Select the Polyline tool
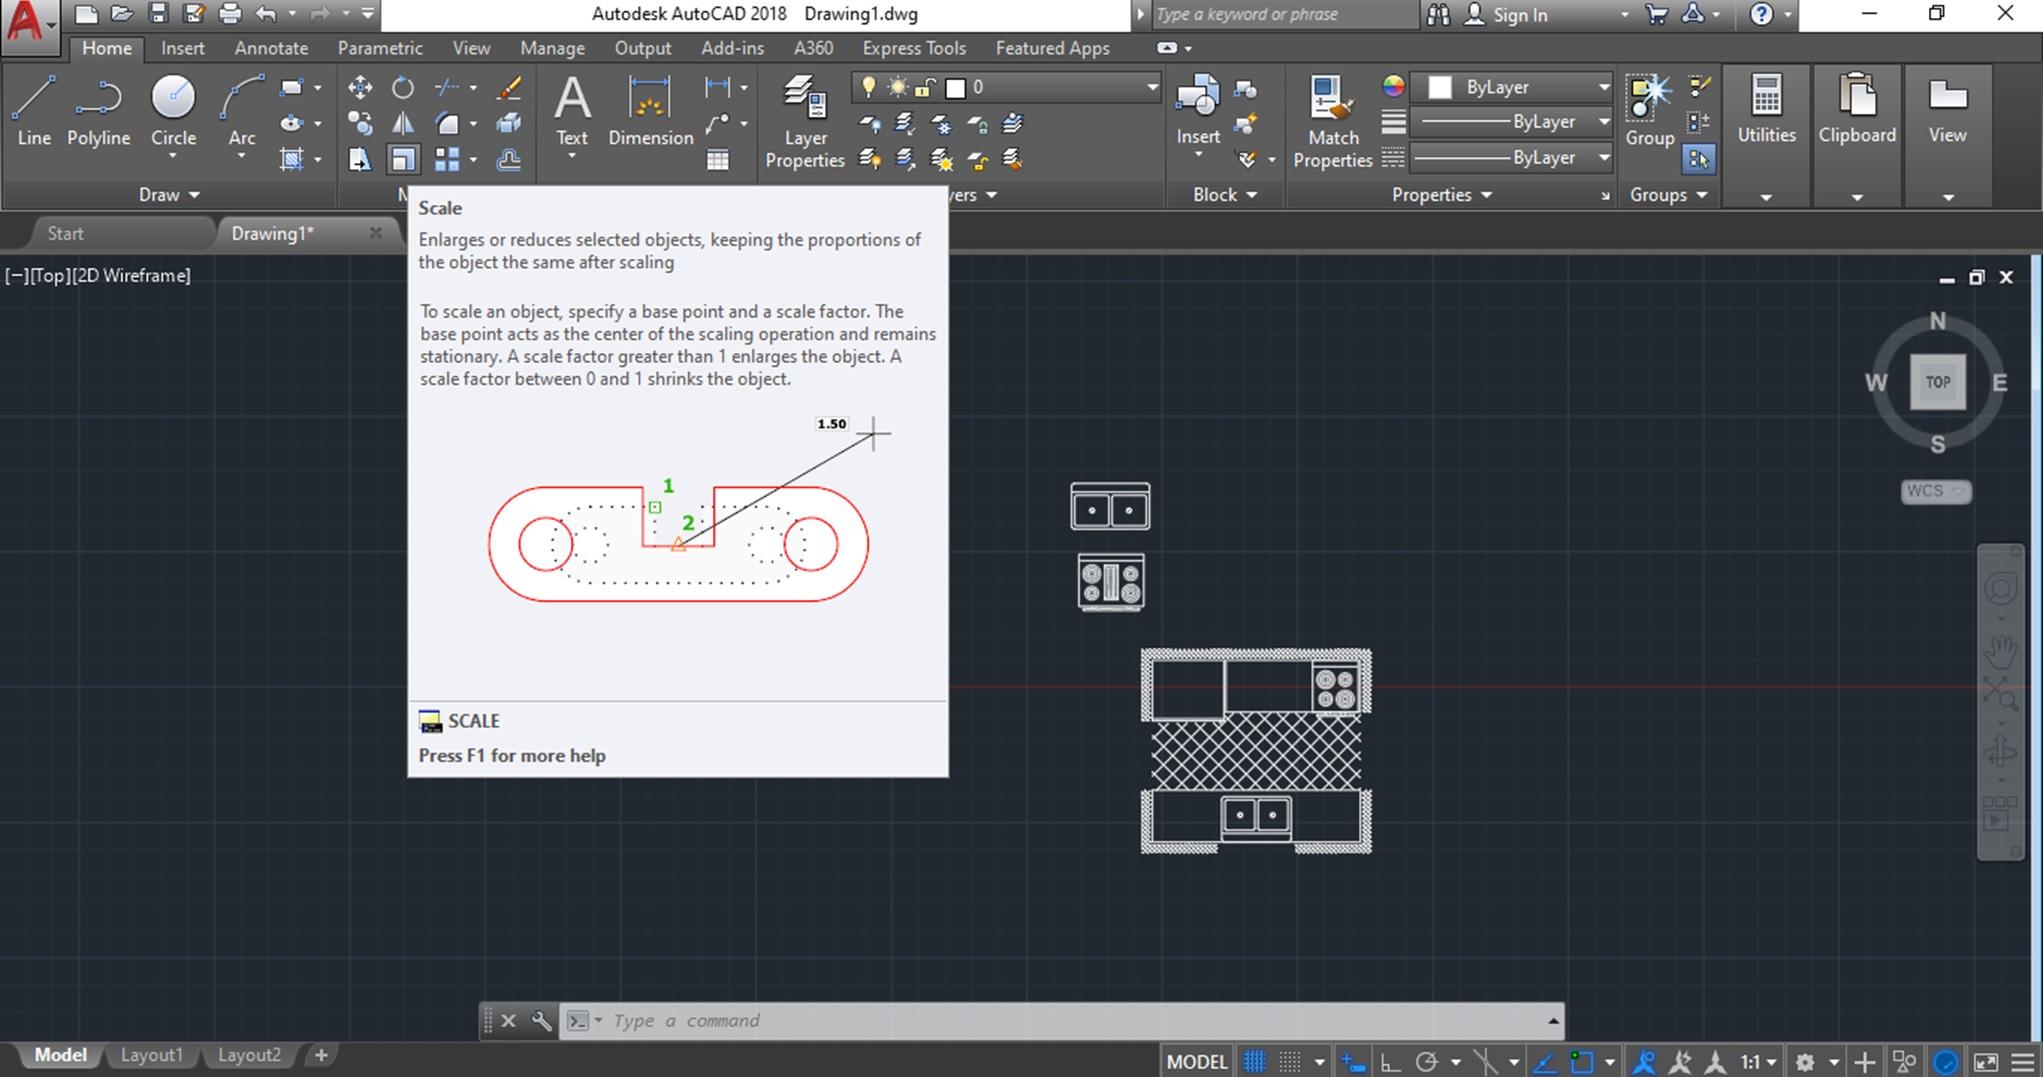The width and height of the screenshot is (2043, 1077). click(98, 111)
